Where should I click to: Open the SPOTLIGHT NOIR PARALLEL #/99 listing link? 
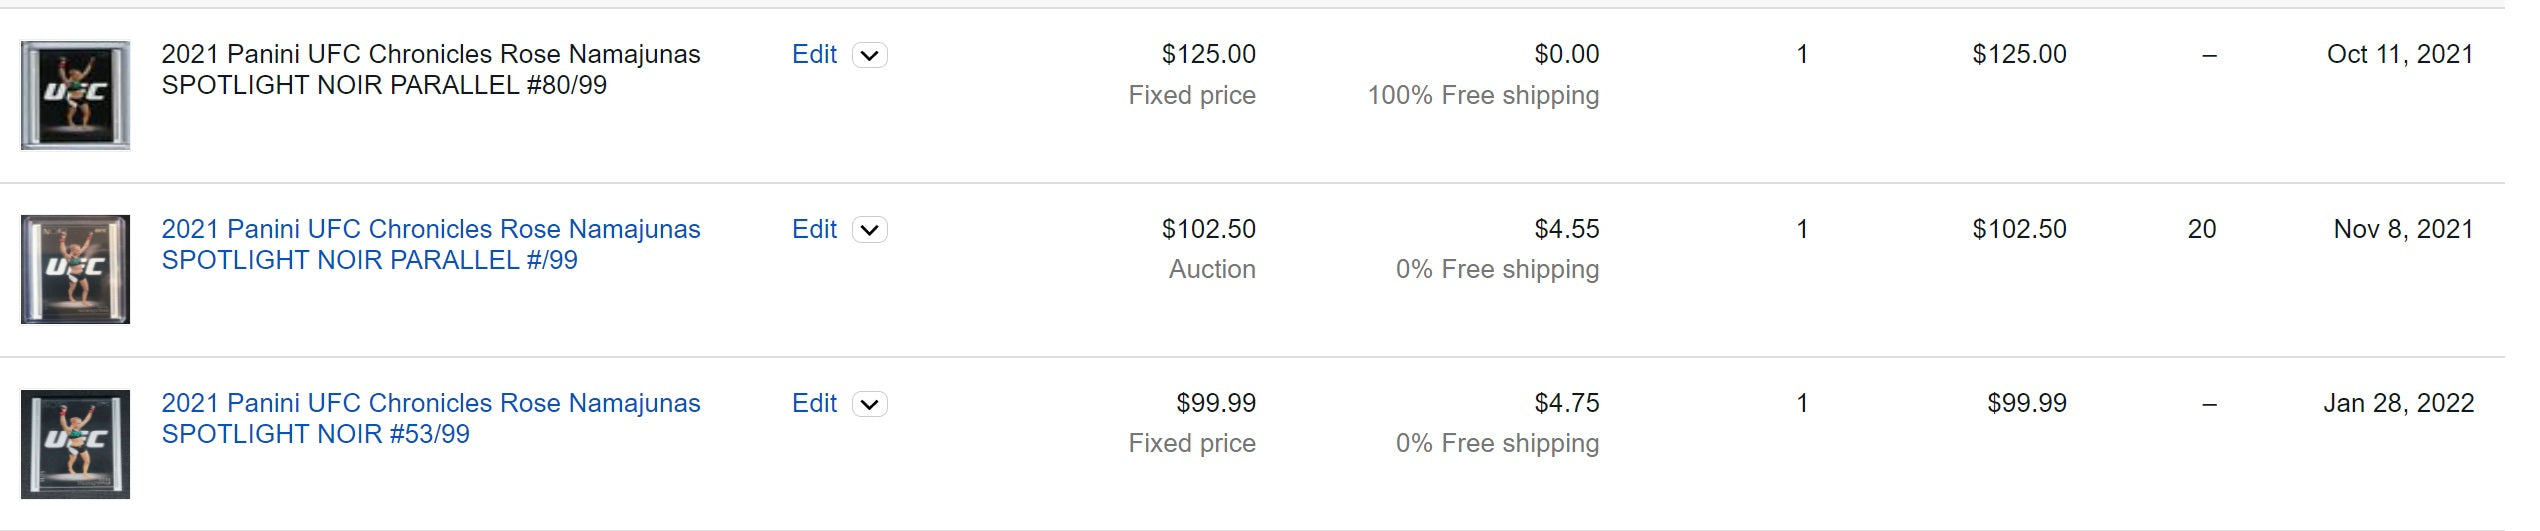point(430,244)
